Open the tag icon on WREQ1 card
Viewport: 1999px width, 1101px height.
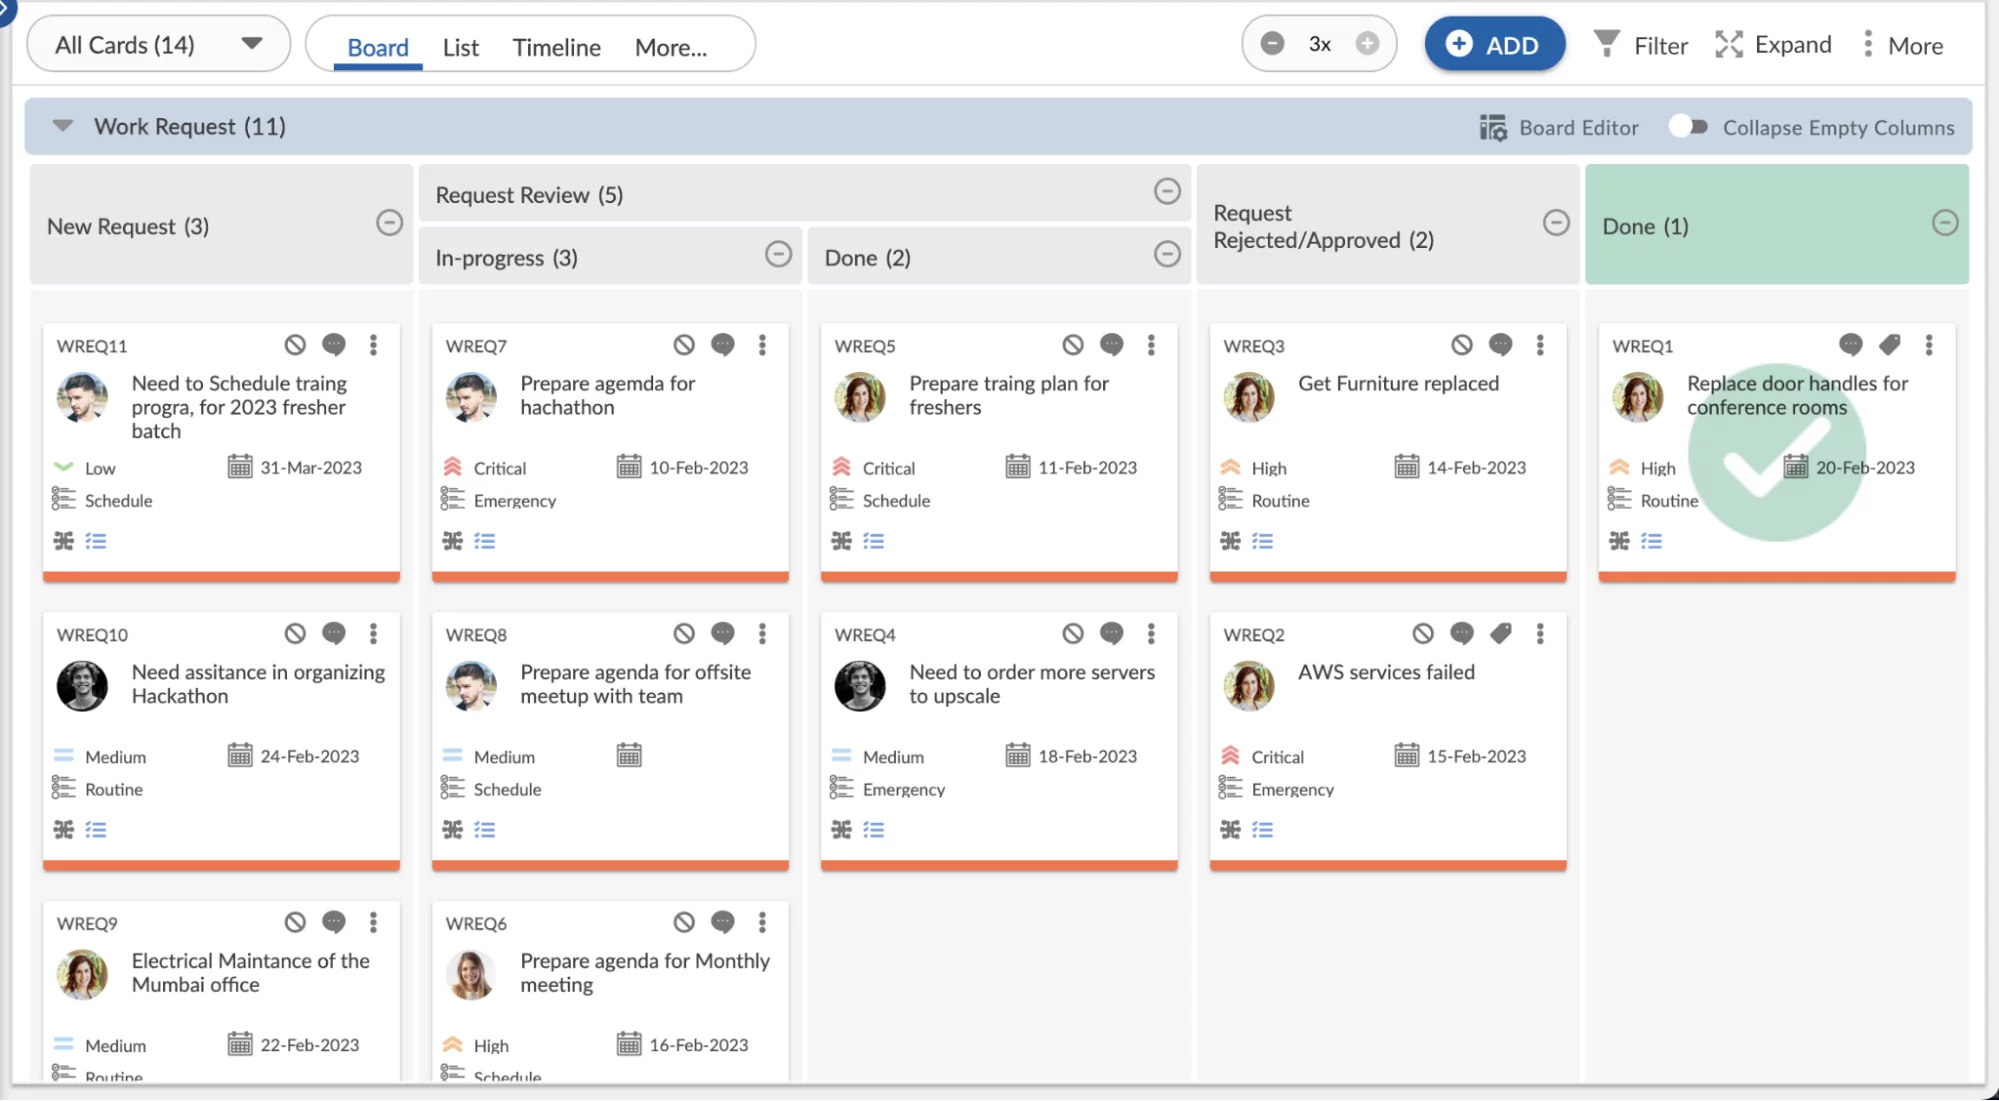(x=1889, y=344)
